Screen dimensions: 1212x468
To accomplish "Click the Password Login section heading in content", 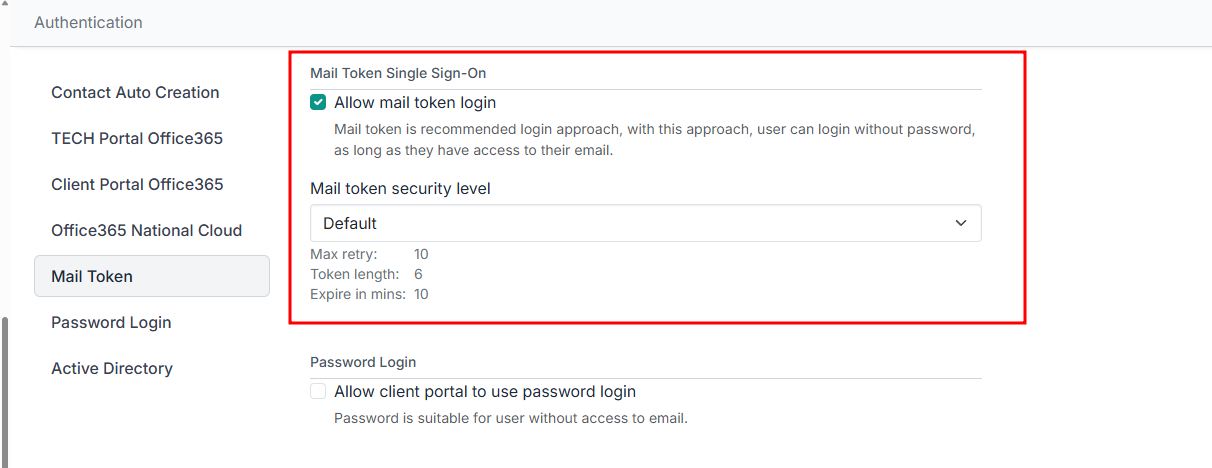I will tap(363, 362).
